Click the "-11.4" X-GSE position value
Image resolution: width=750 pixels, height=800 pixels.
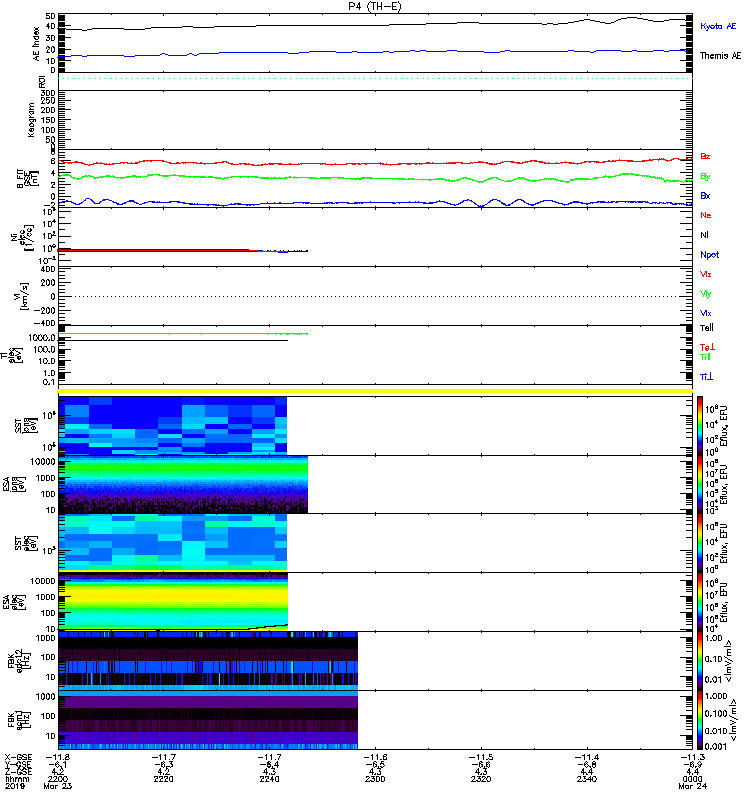click(x=586, y=758)
